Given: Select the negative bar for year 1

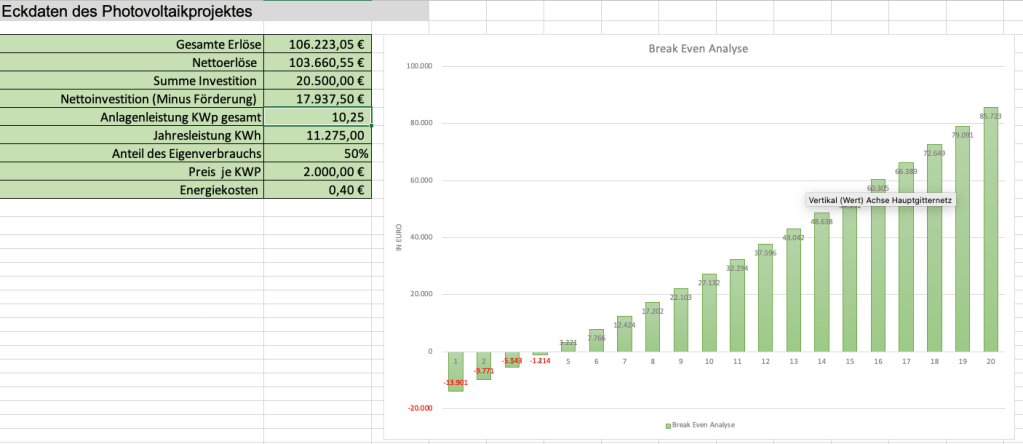Looking at the screenshot, I should [x=455, y=375].
